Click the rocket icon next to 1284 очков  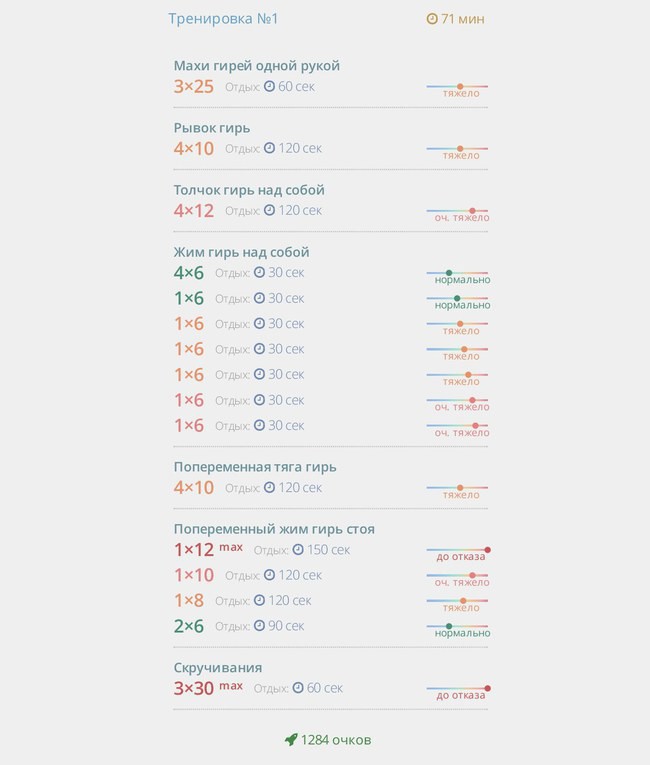[291, 740]
